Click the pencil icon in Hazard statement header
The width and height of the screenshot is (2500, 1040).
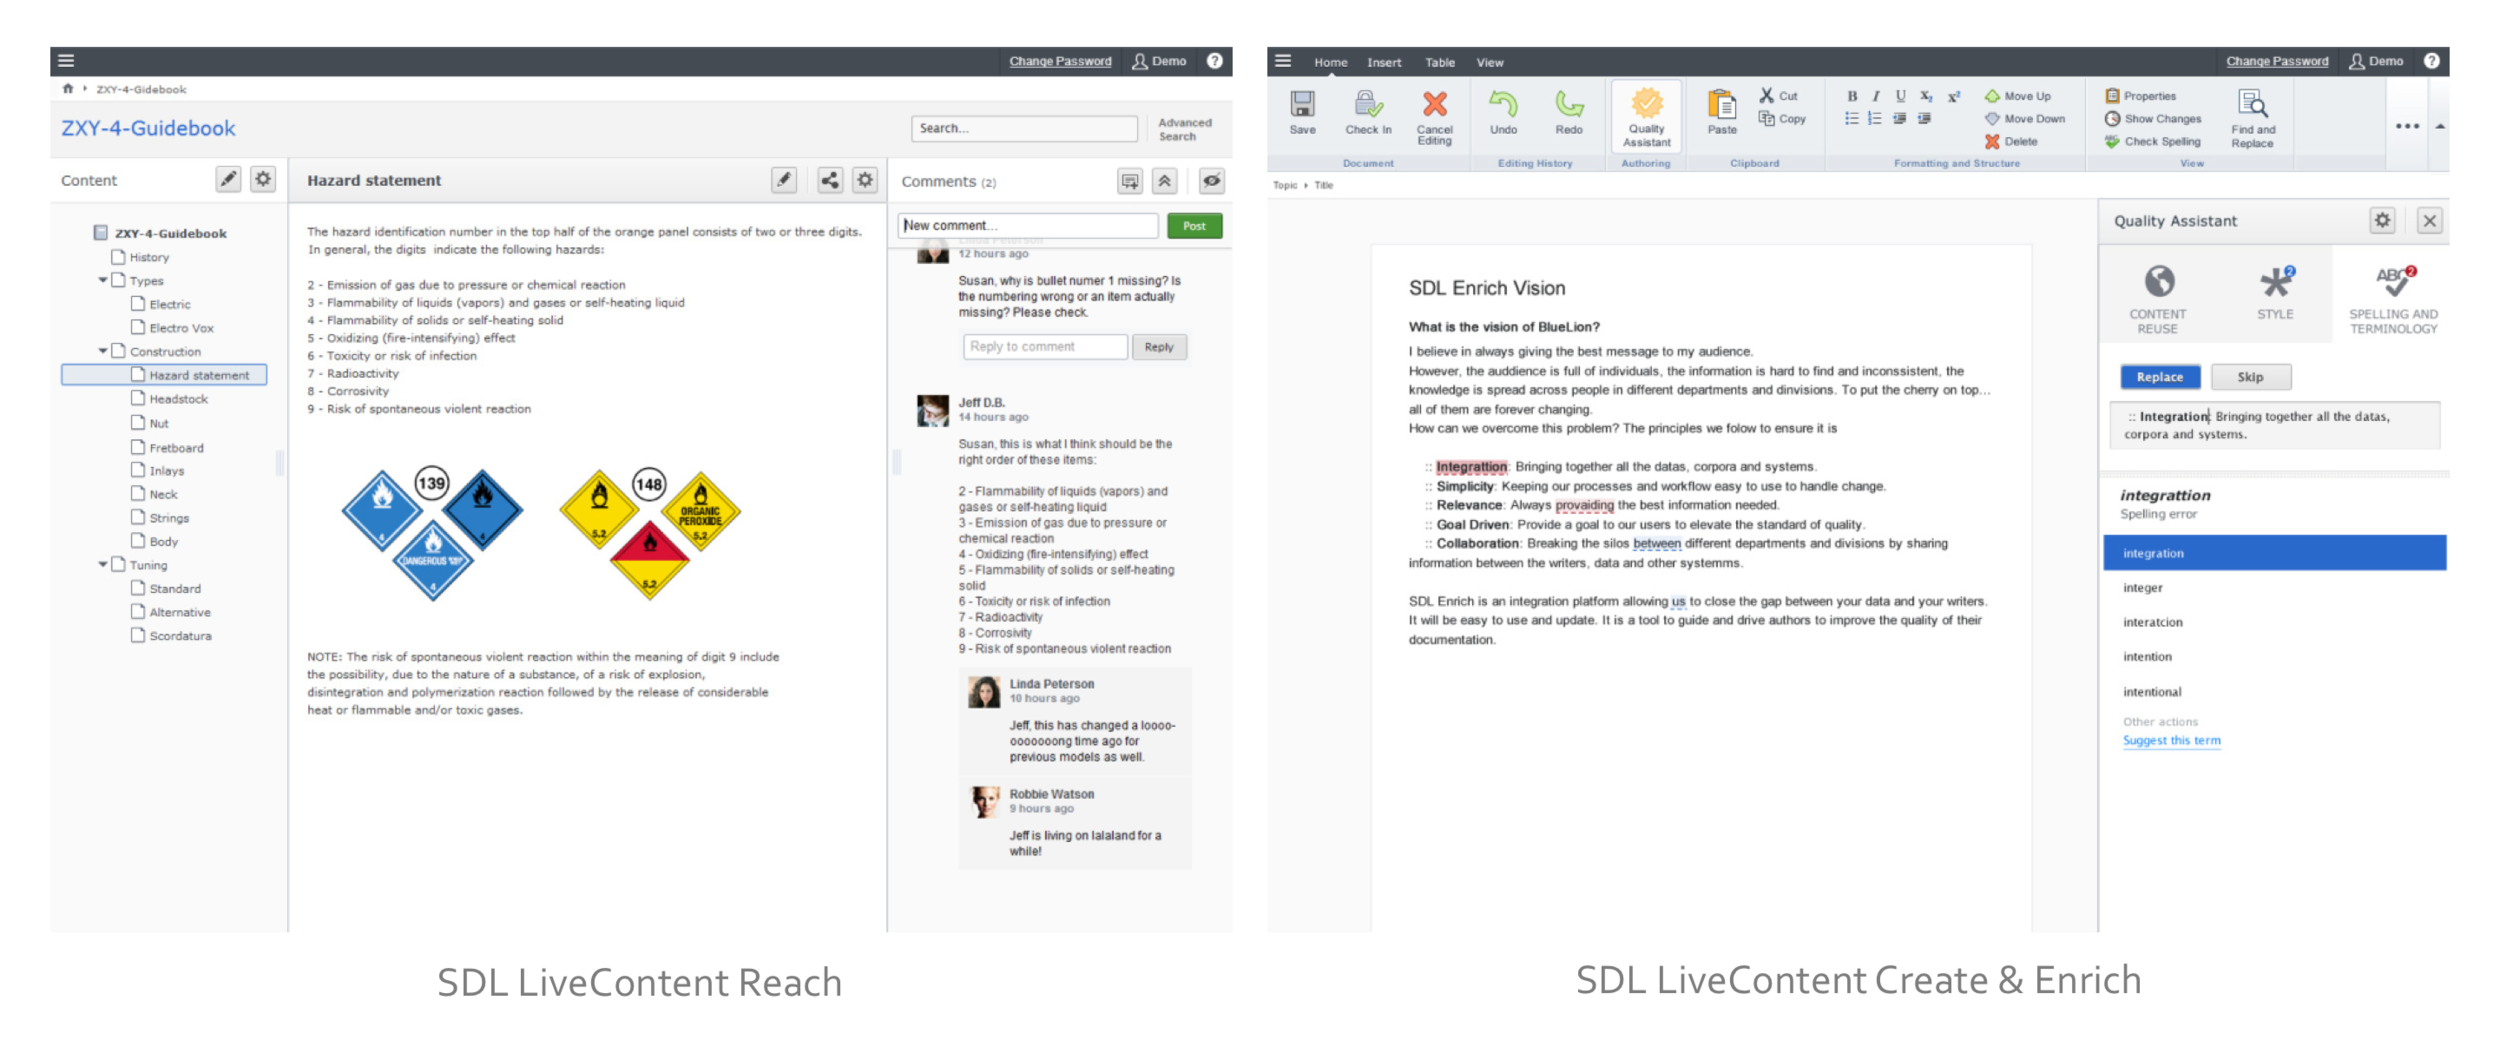[784, 181]
